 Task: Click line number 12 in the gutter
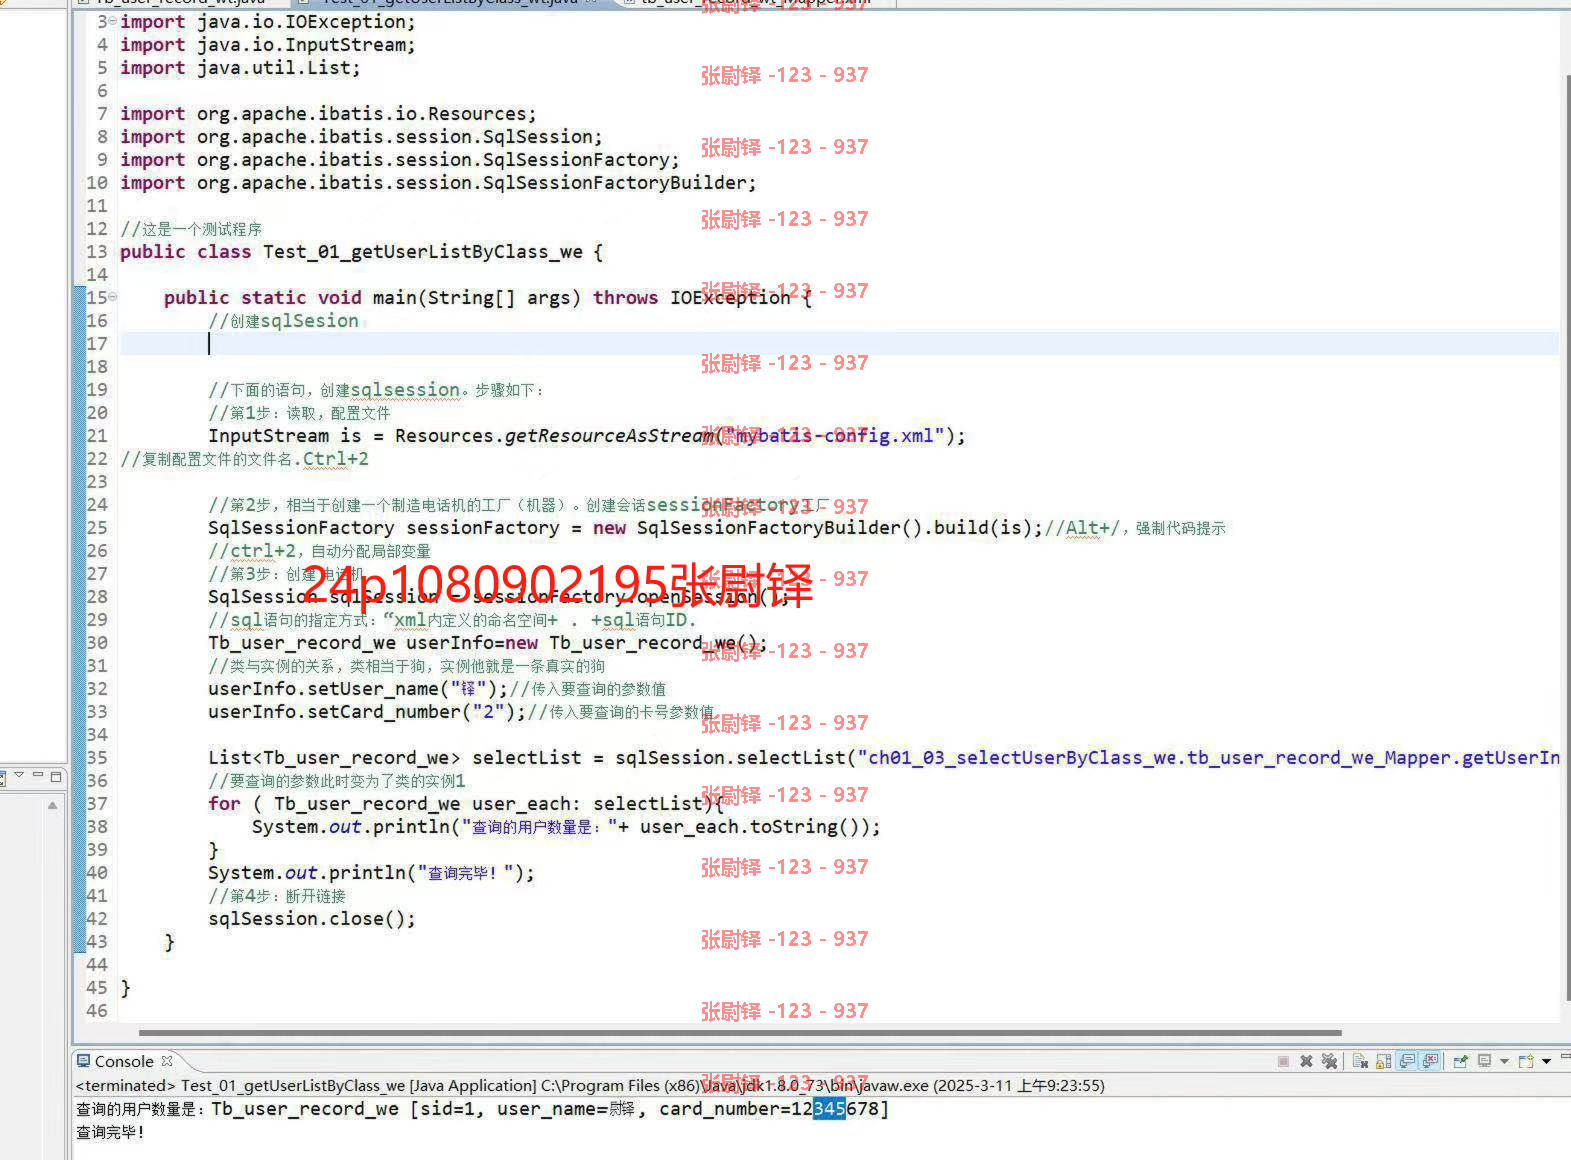point(96,229)
